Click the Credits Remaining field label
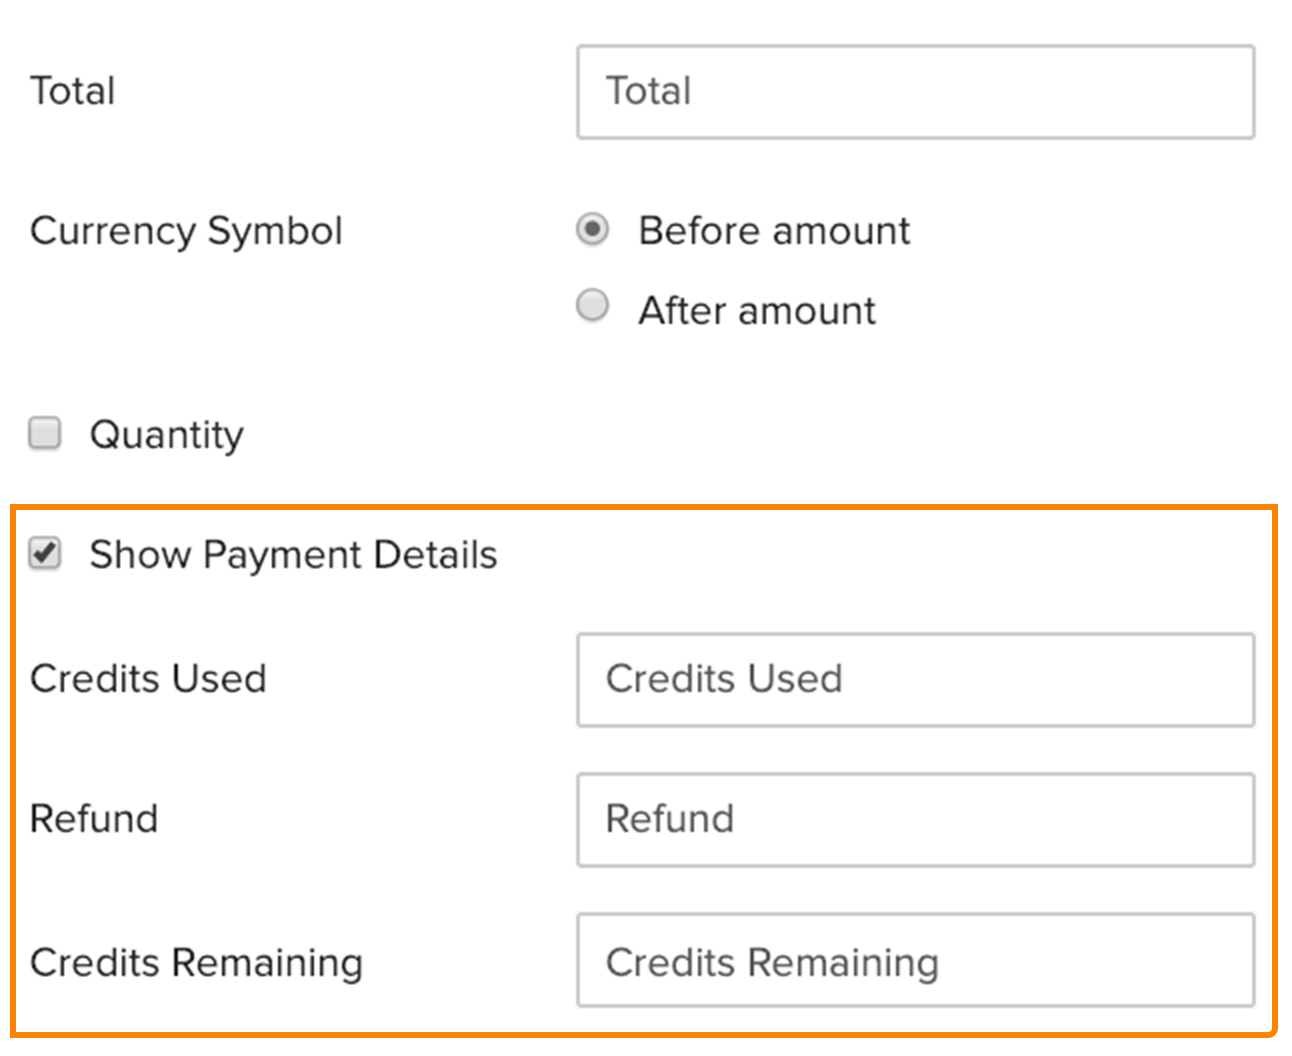Image resolution: width=1292 pixels, height=1056 pixels. tap(196, 963)
